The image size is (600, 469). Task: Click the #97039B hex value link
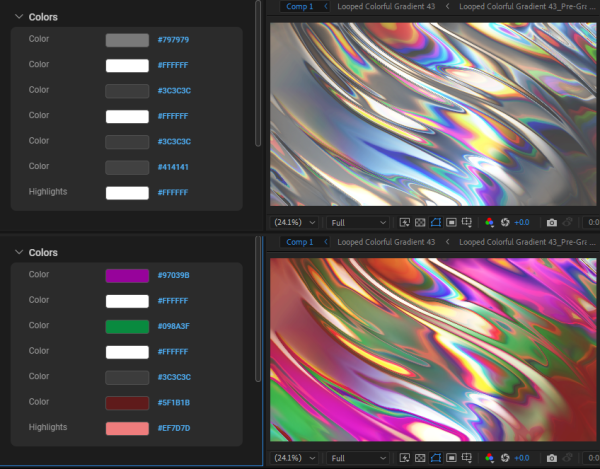(x=174, y=275)
